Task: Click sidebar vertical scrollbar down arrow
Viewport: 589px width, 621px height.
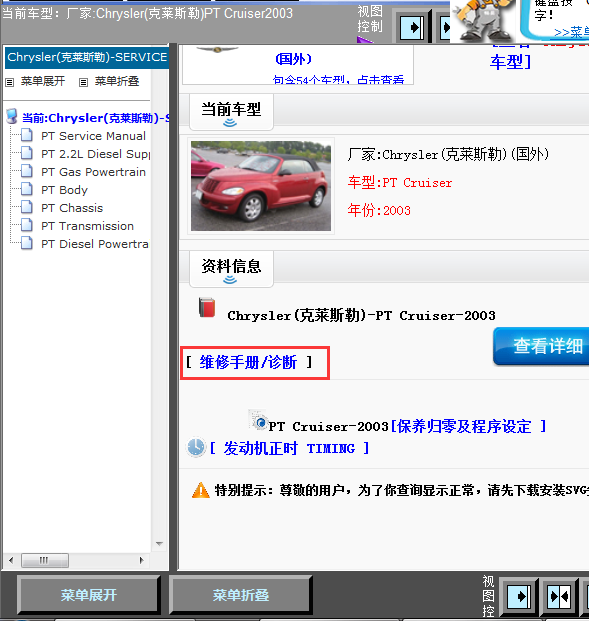Action: (160, 544)
